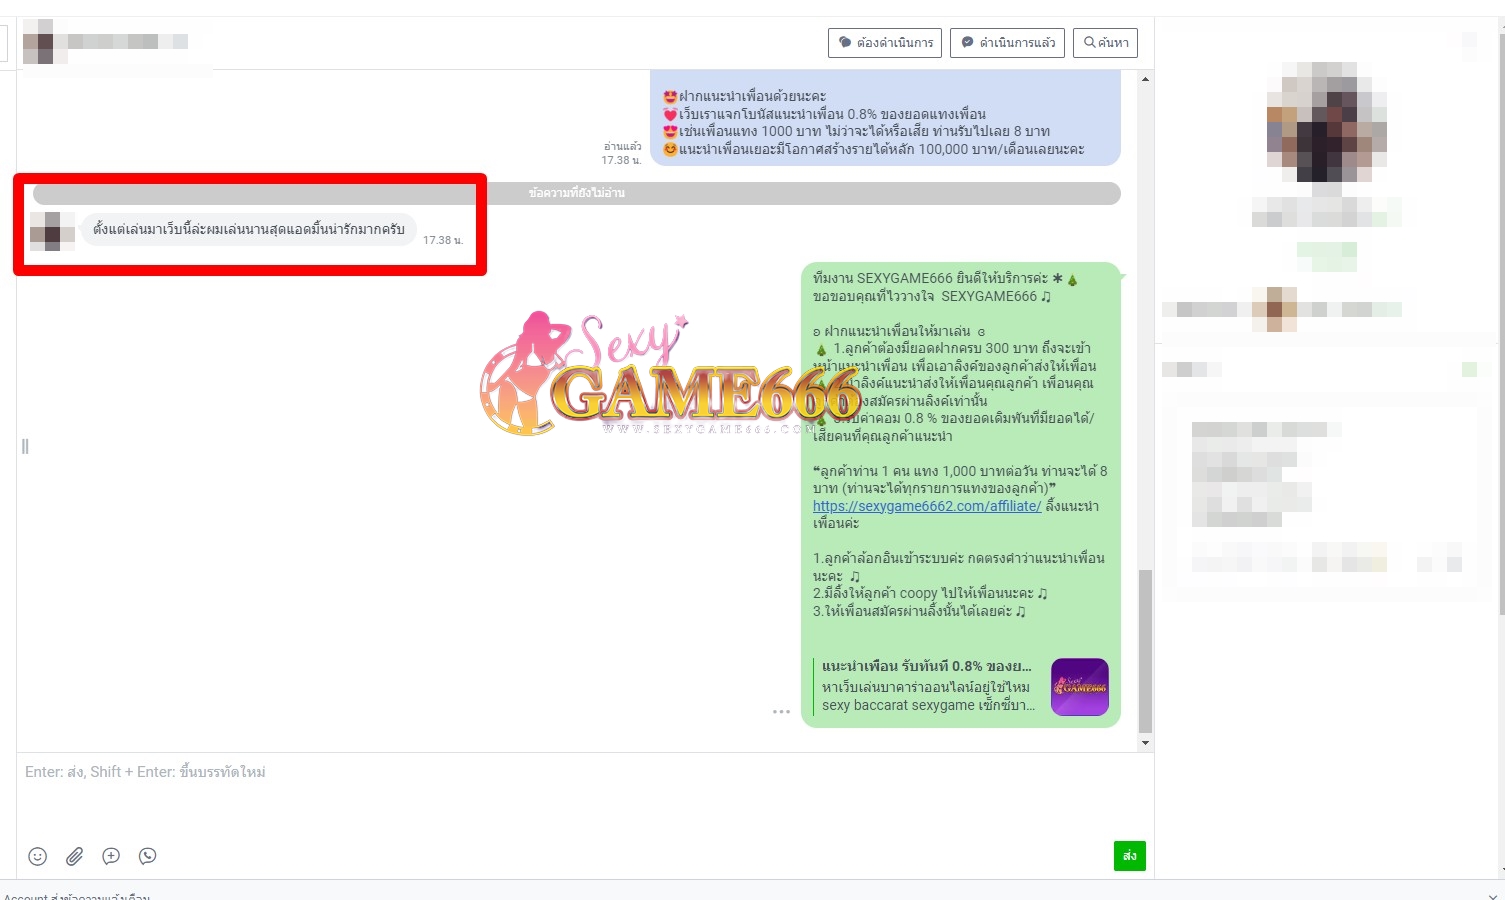This screenshot has height=900, width=1505.
Task: Click the ค้นหา search button
Action: [x=1105, y=43]
